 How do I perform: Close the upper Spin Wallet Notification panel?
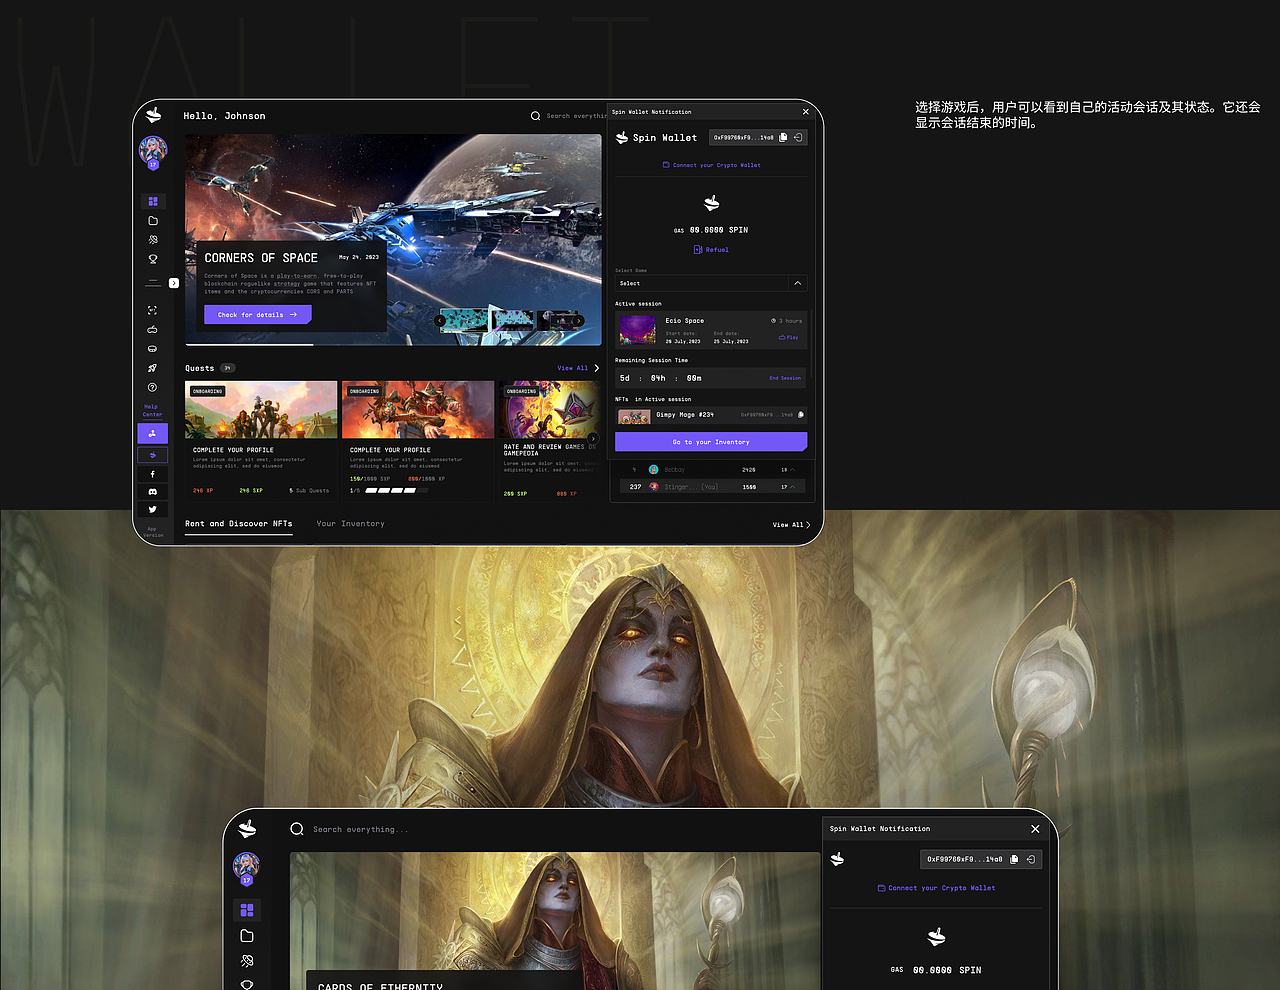[x=806, y=112]
